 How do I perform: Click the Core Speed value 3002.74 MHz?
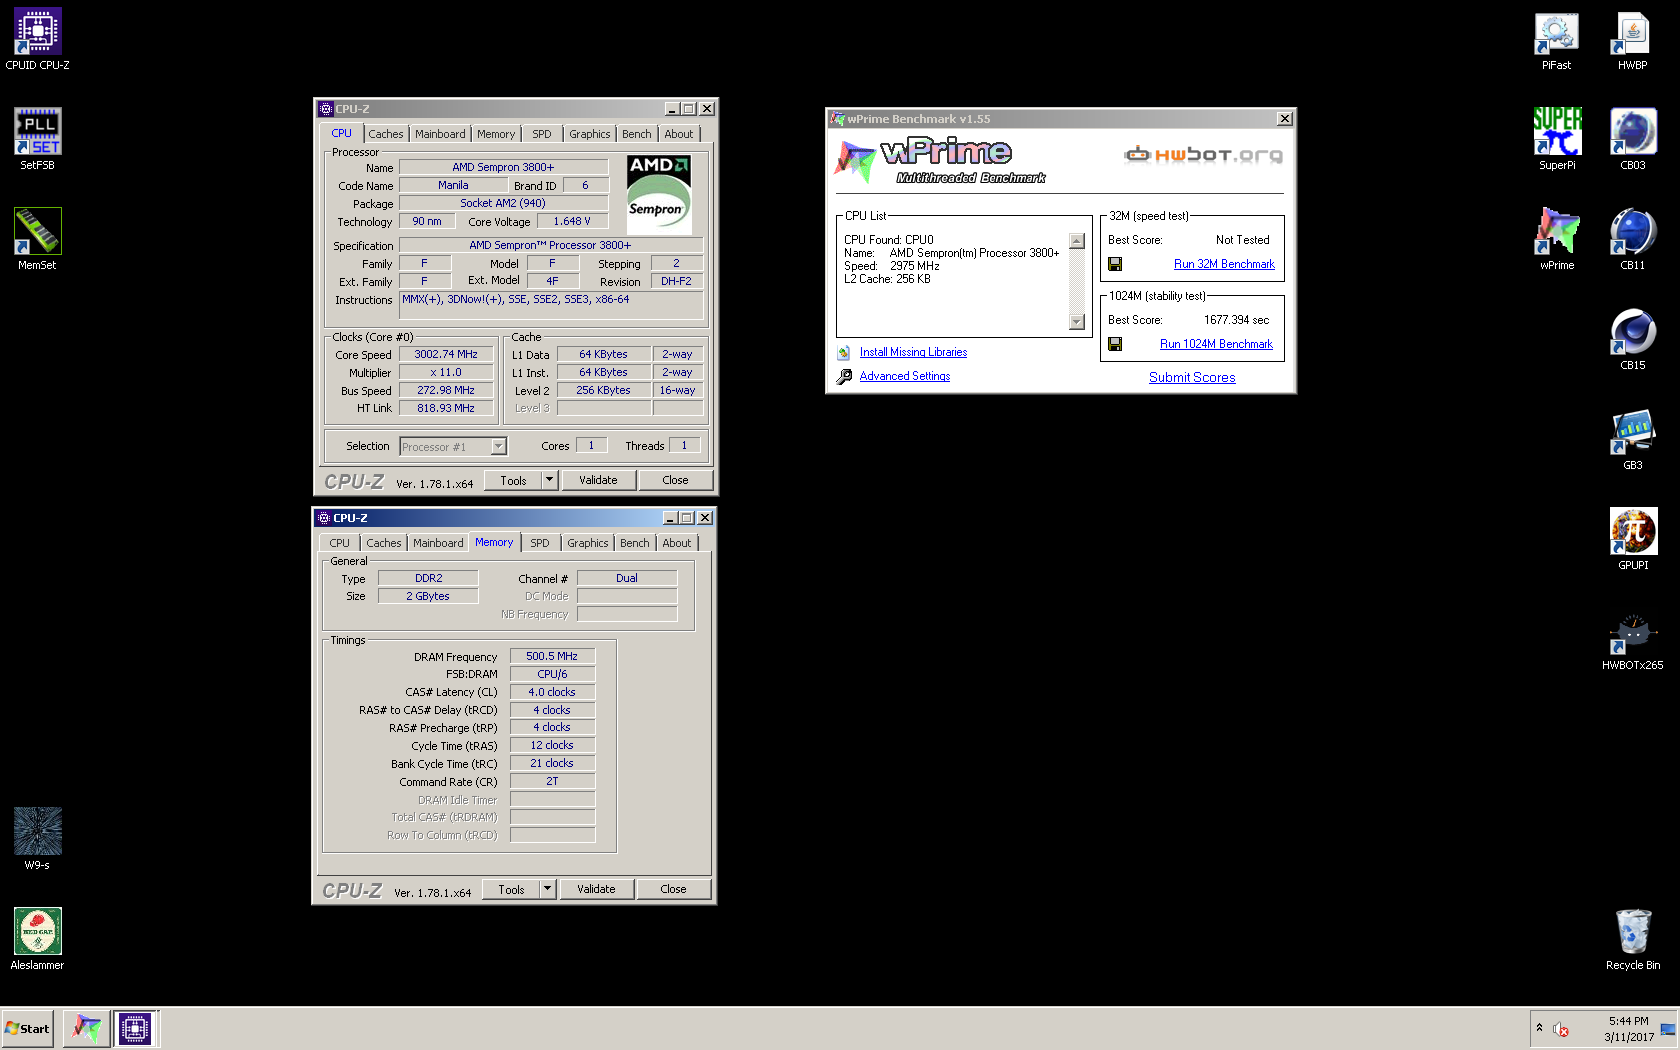coord(446,354)
